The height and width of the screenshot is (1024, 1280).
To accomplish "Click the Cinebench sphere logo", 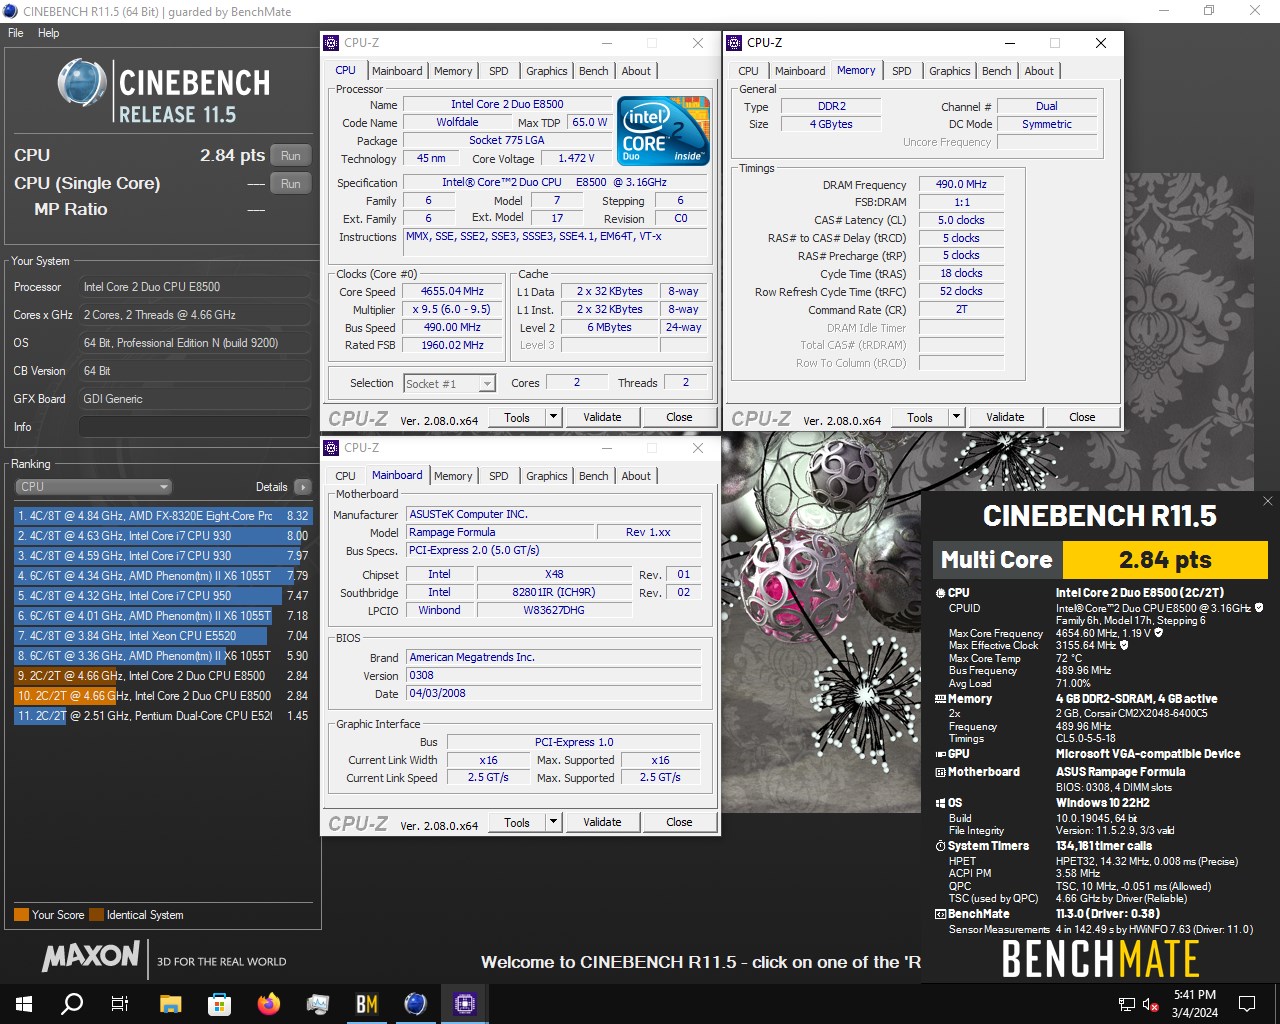I will (x=82, y=82).
